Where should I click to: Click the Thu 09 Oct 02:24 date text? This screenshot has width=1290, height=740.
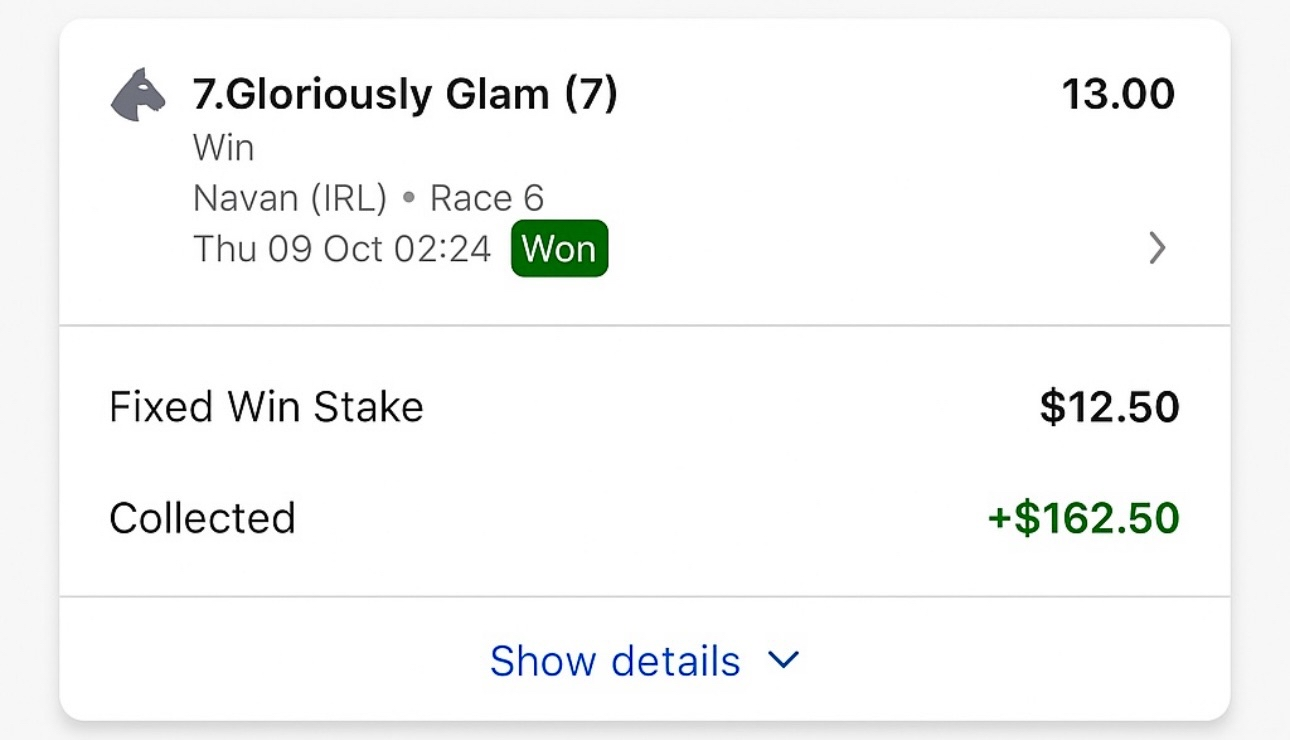(x=342, y=248)
